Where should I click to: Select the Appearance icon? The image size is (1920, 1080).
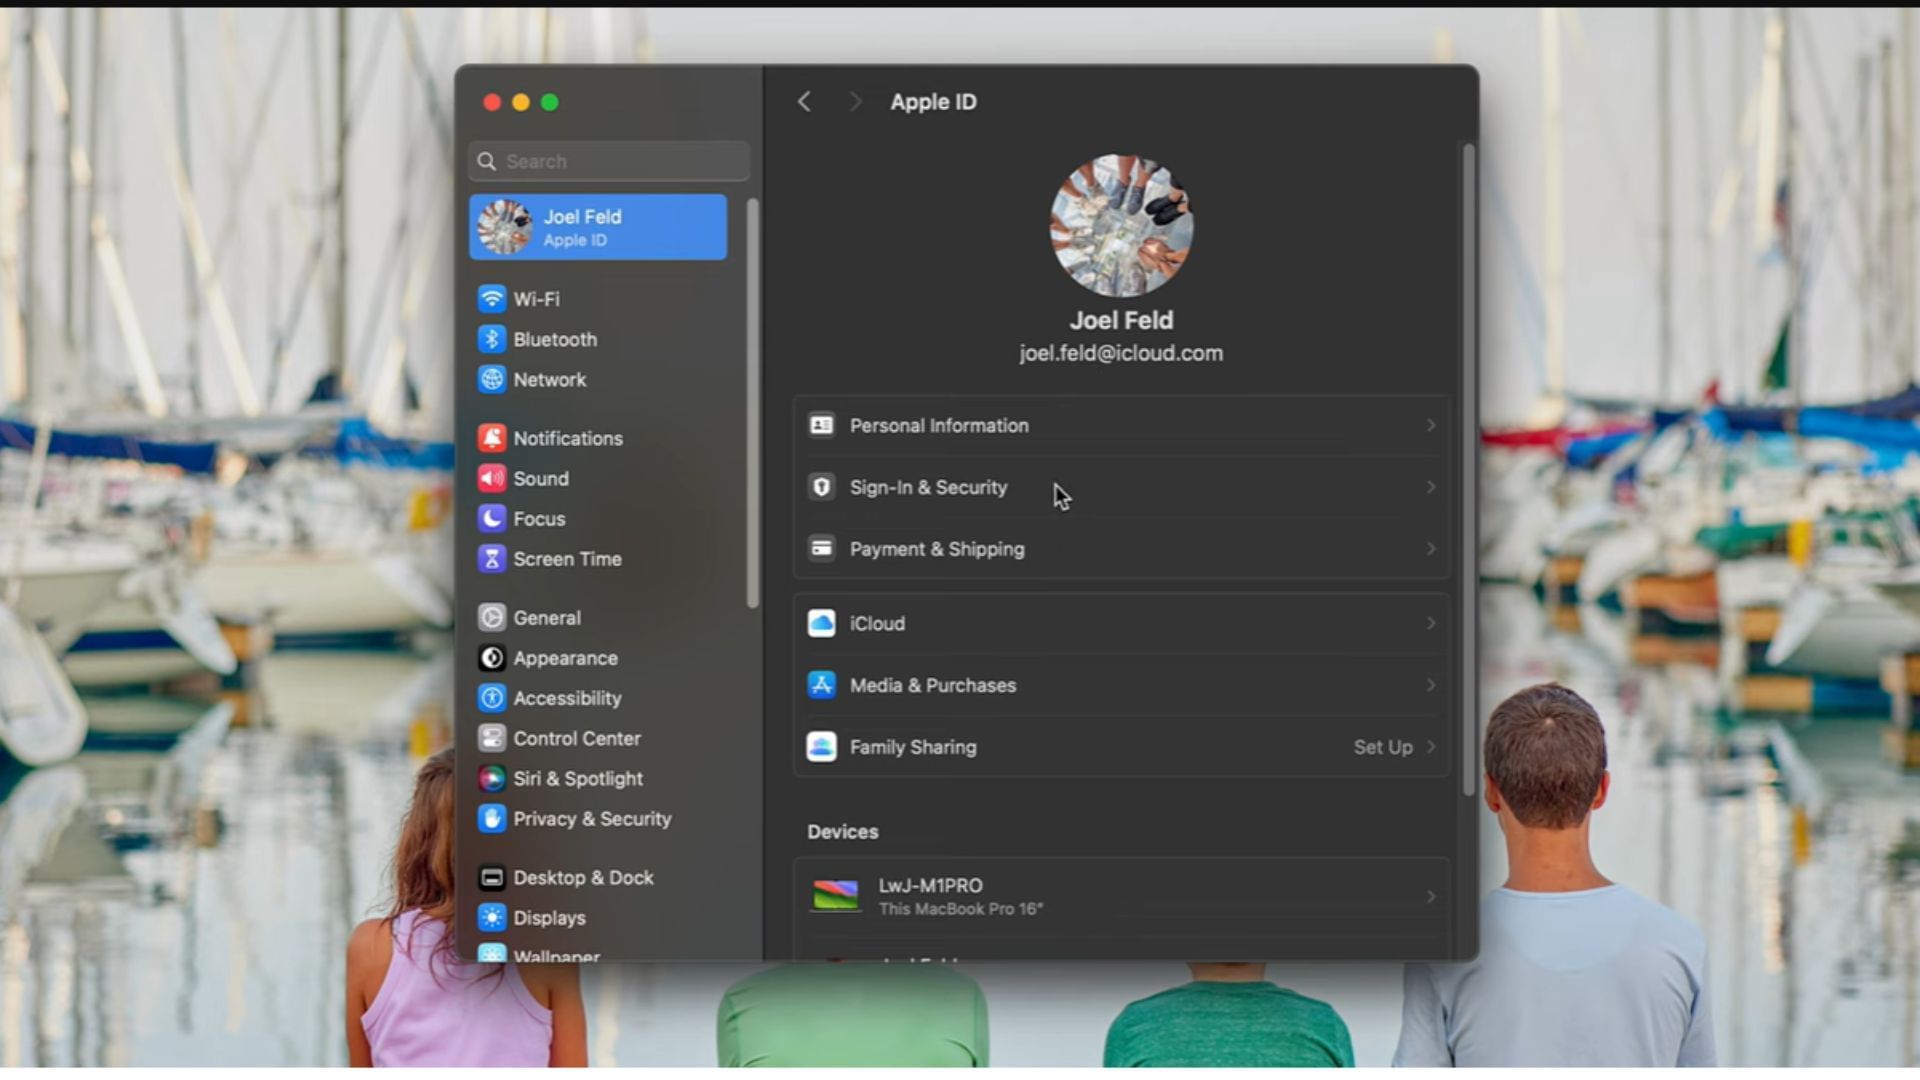[491, 658]
